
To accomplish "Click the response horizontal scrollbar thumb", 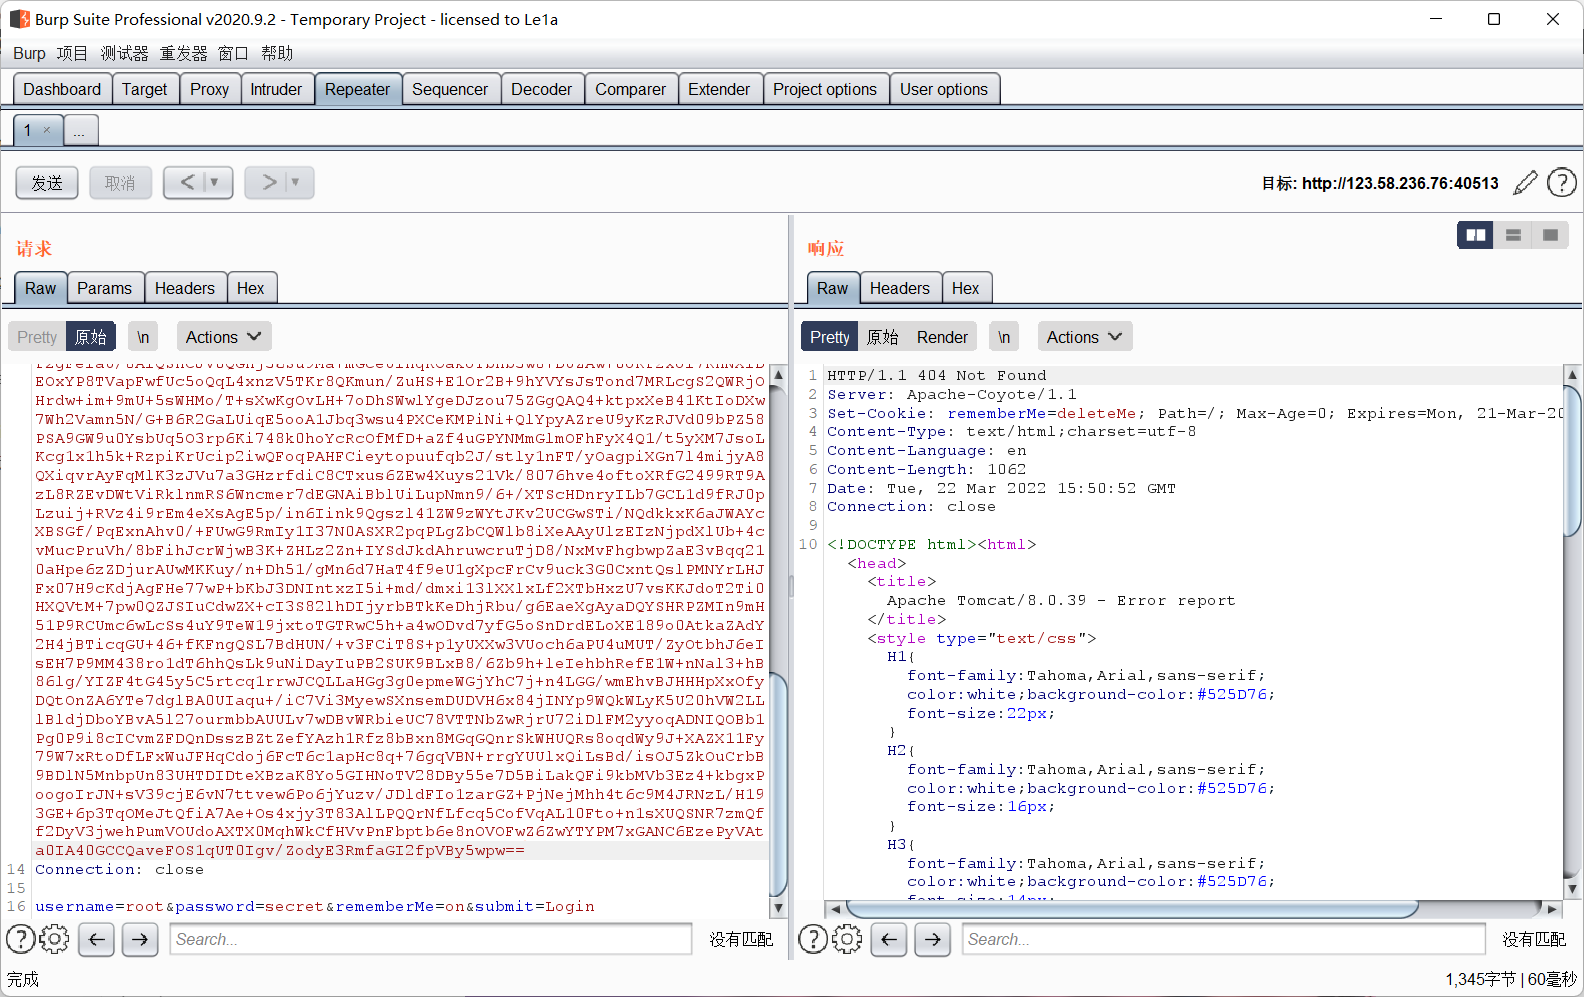I will (x=1132, y=908).
